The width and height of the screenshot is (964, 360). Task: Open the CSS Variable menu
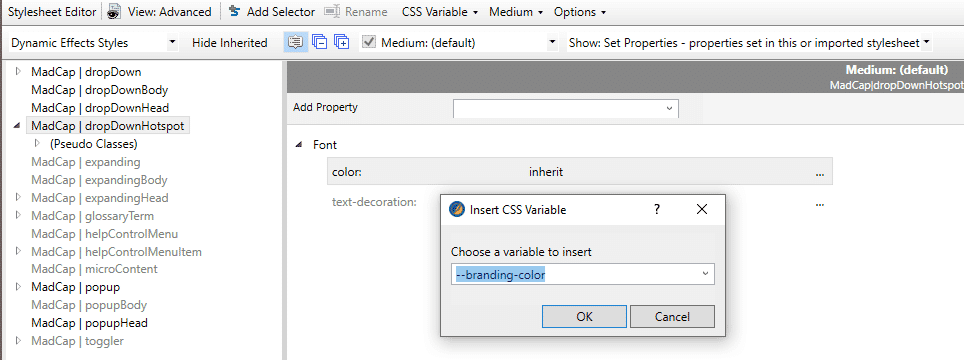440,12
